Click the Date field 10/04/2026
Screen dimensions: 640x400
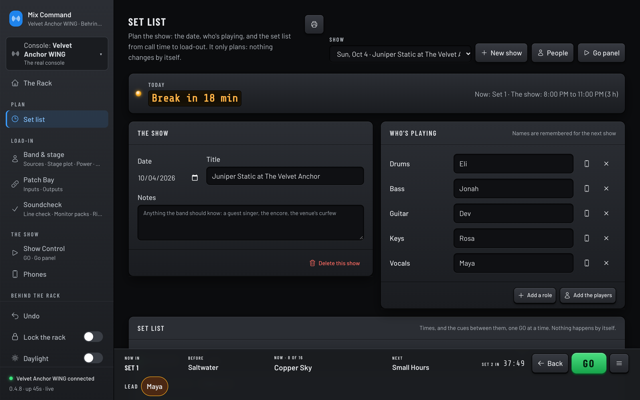coord(168,178)
